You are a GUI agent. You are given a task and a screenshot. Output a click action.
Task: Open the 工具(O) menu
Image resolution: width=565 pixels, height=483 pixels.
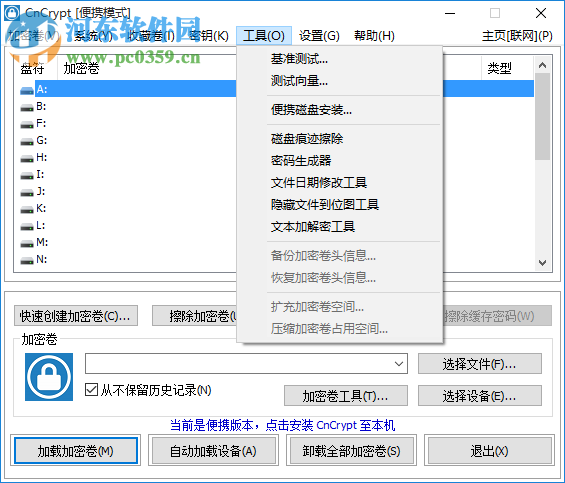[264, 36]
